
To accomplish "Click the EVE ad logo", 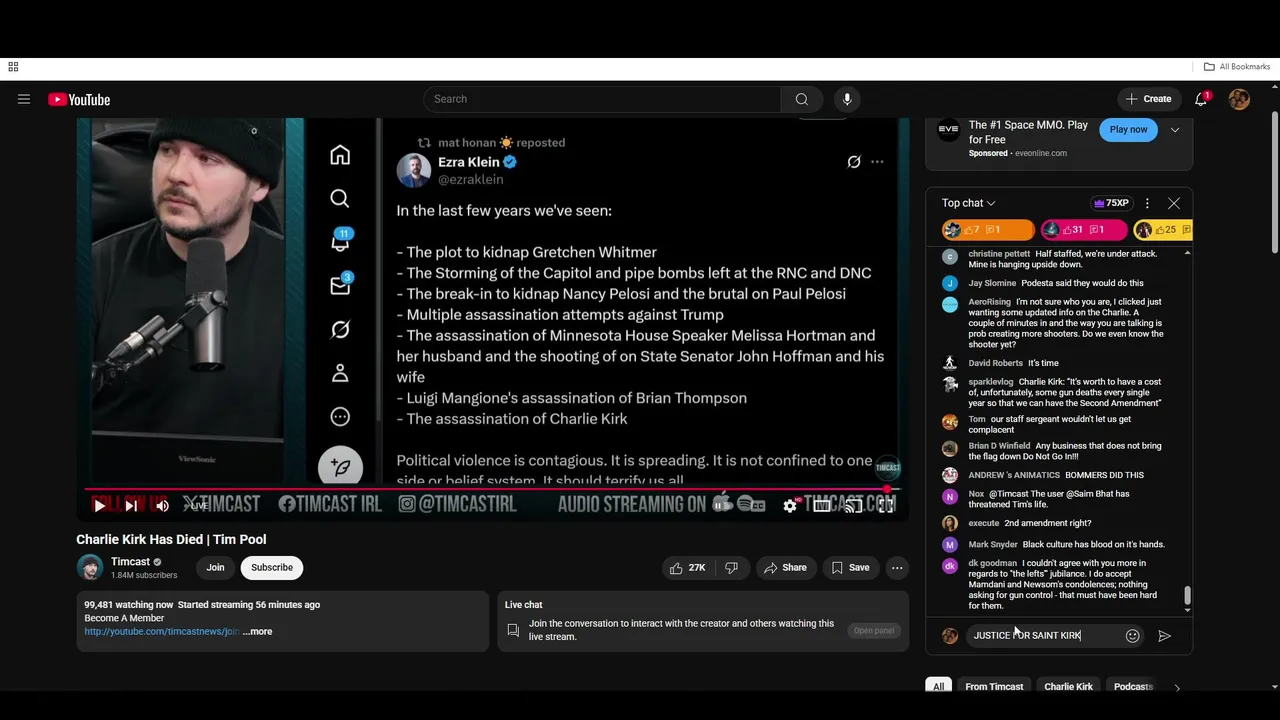I will (x=948, y=129).
